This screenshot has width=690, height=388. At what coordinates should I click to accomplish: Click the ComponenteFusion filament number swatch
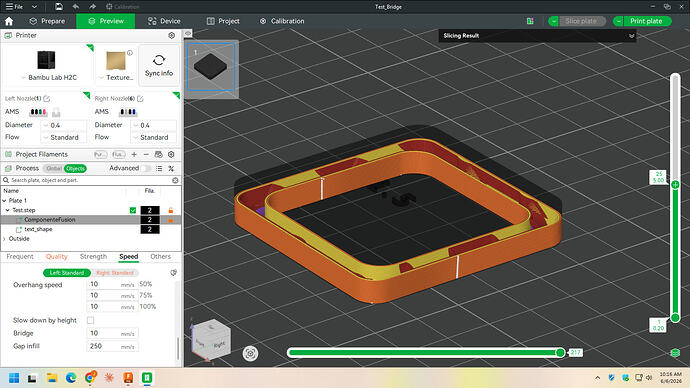(x=150, y=220)
